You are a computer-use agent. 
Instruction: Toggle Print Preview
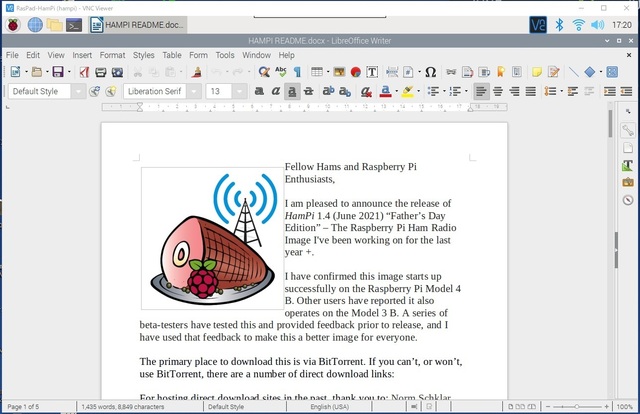(118, 72)
